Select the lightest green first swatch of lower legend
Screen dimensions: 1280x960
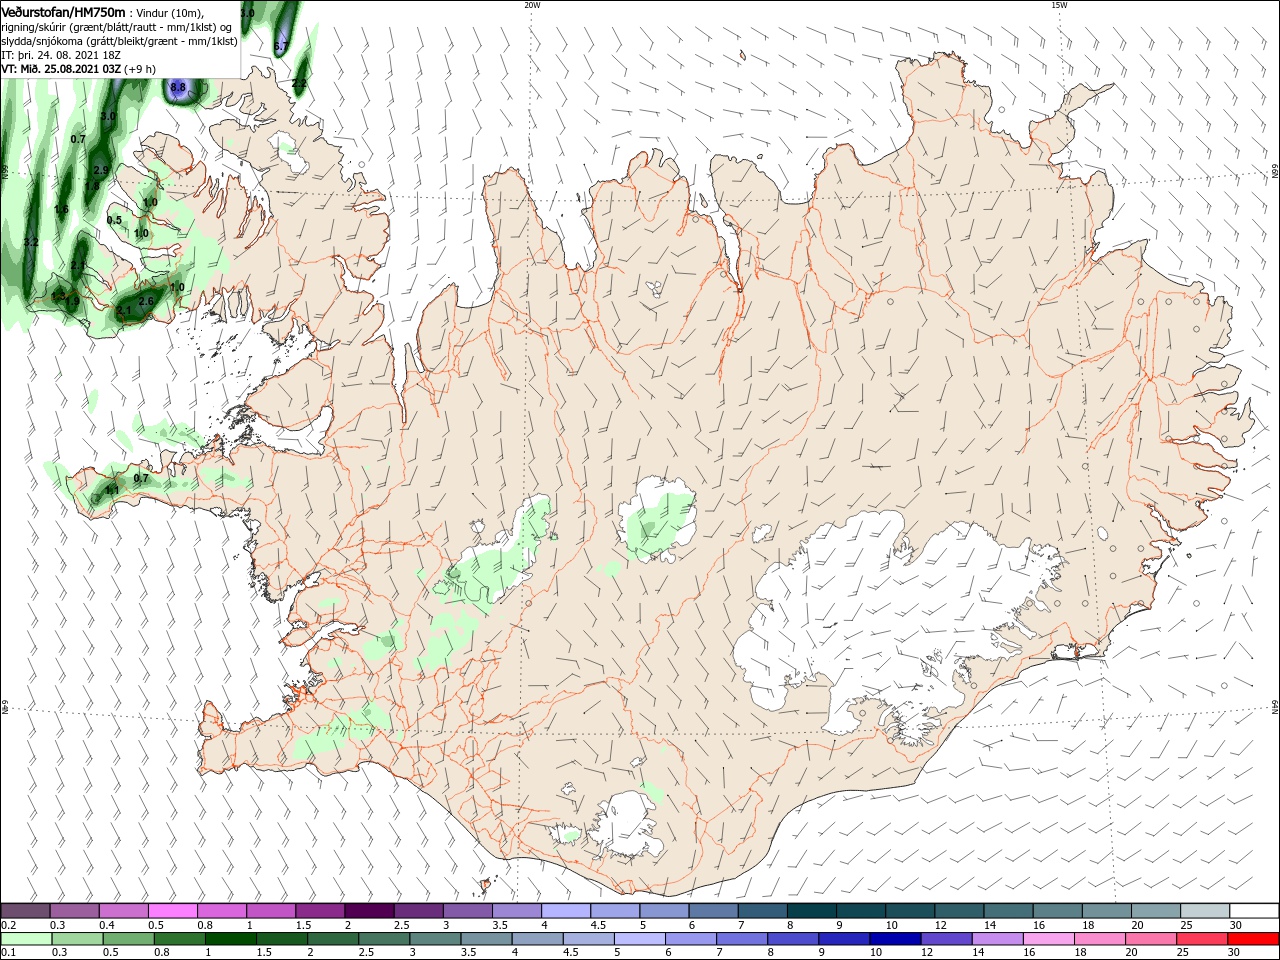click(25, 939)
